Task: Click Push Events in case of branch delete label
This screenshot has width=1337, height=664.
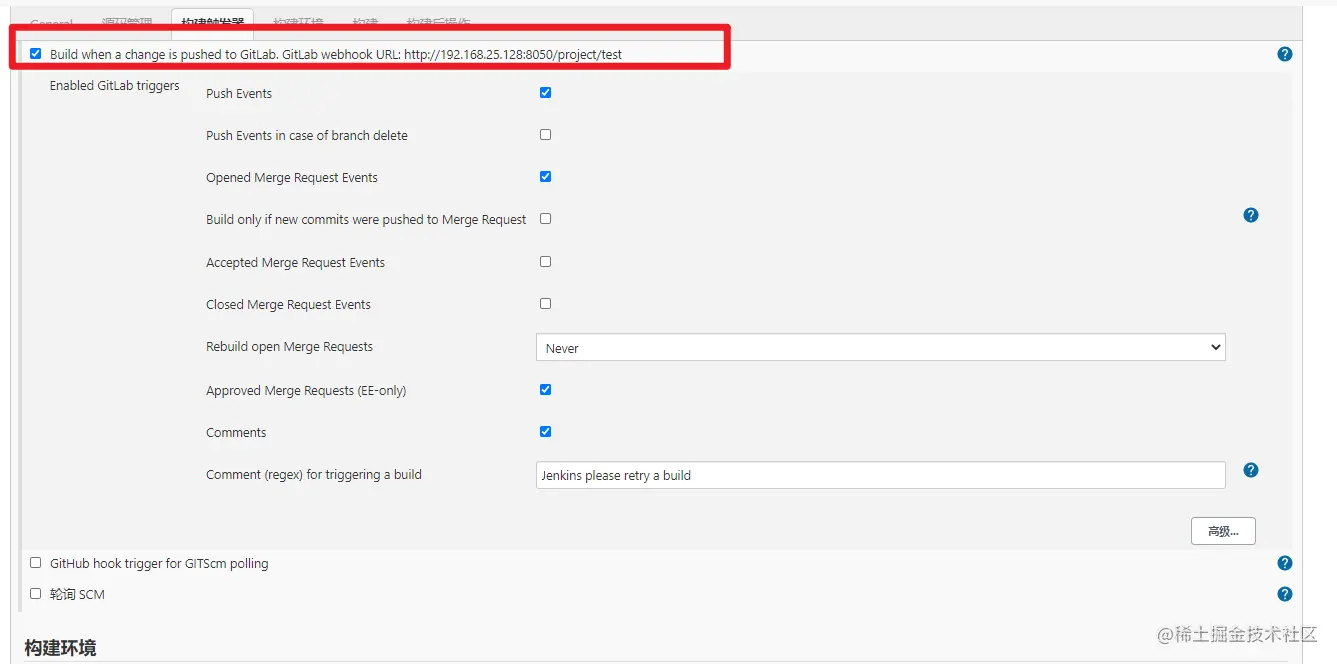Action: [307, 136]
